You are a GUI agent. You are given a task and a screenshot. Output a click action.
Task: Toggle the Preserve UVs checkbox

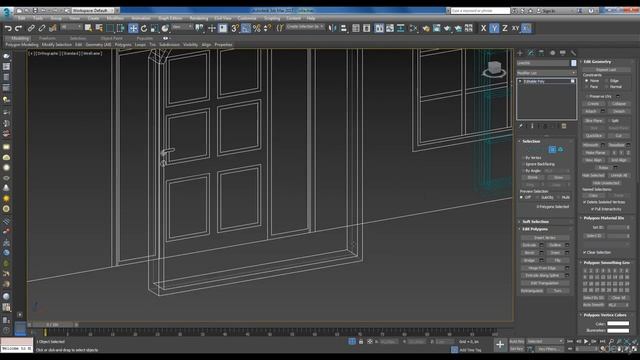587,96
